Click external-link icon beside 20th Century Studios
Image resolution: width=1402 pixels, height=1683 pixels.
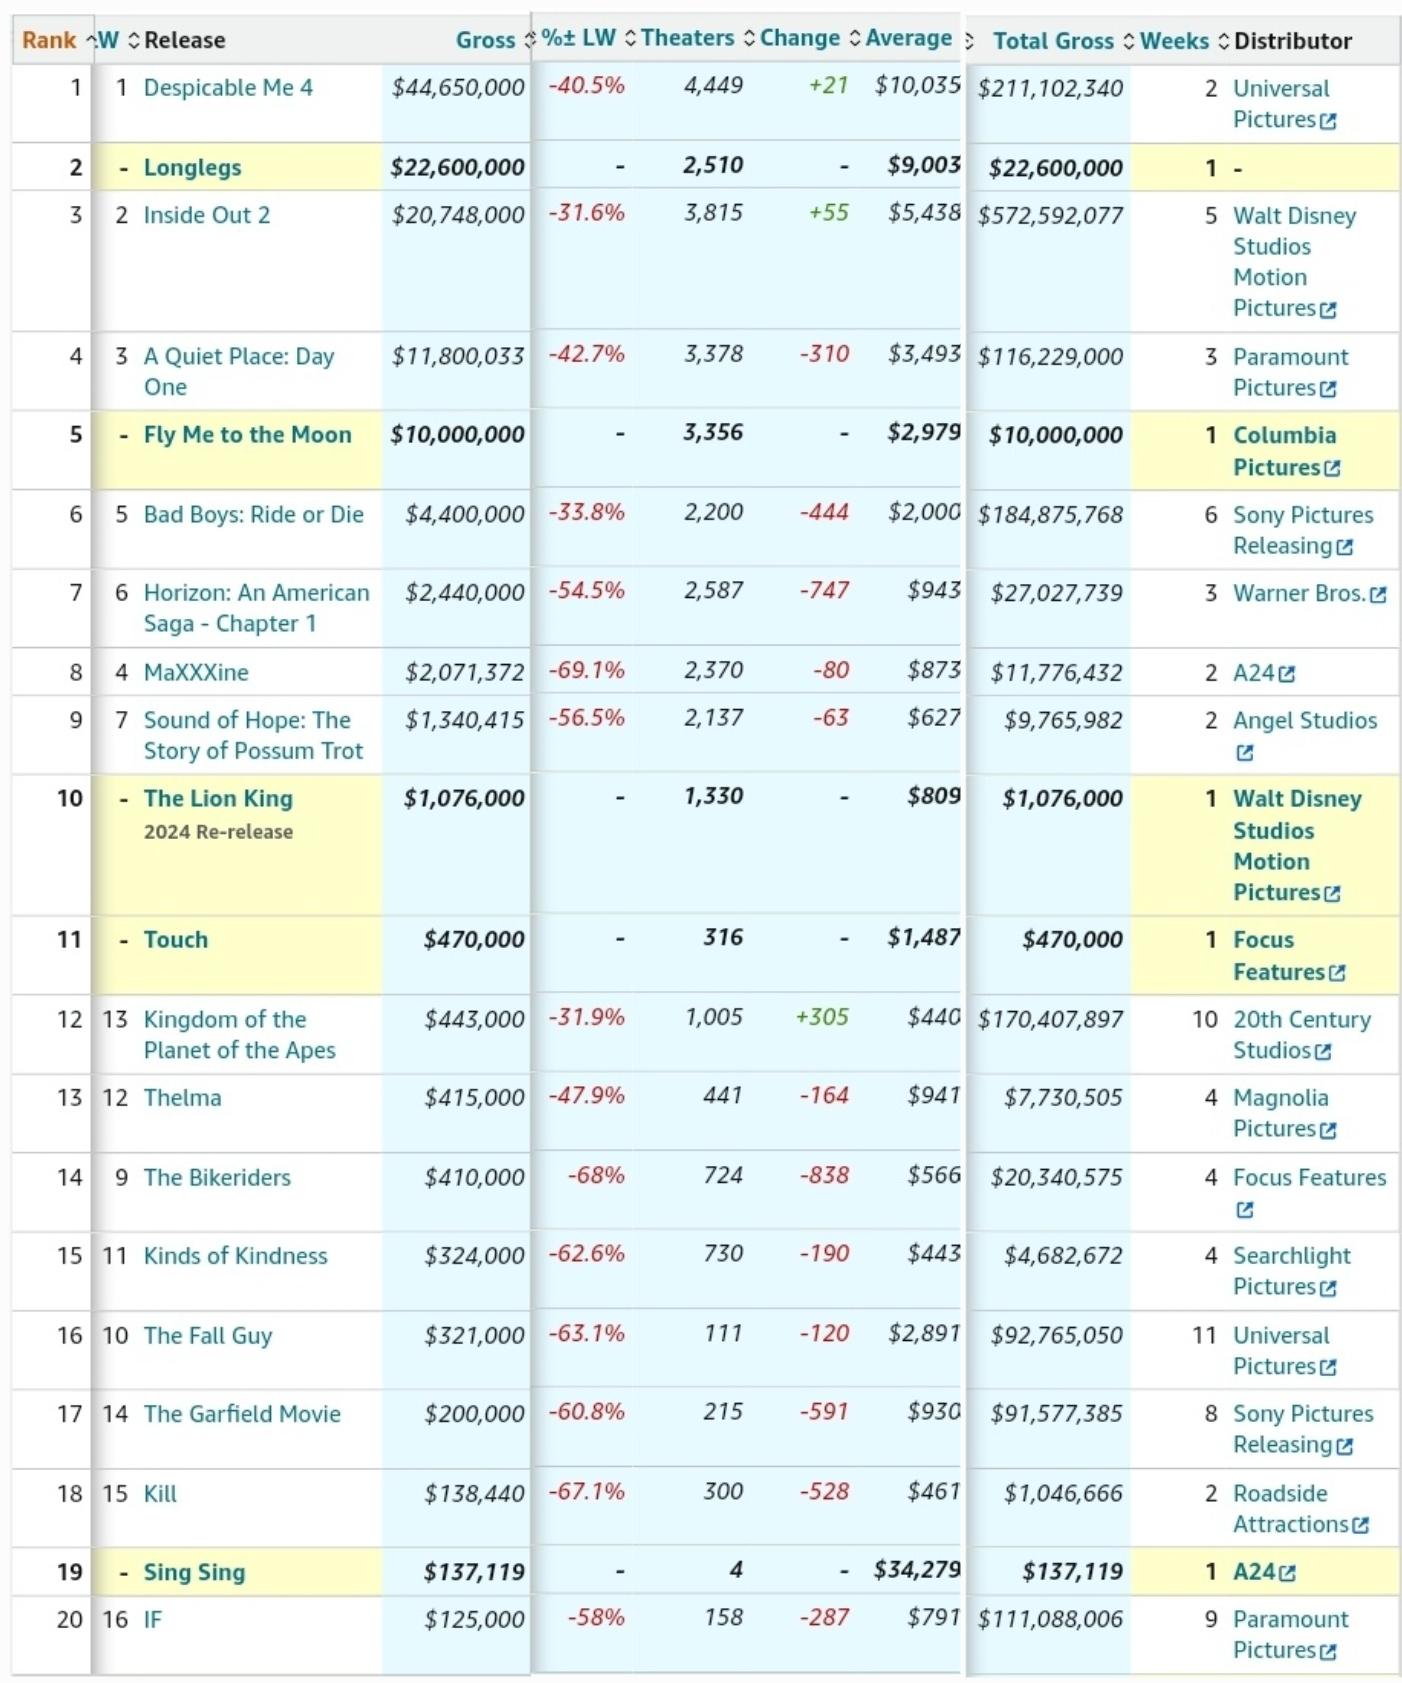pyautogui.click(x=1323, y=1052)
